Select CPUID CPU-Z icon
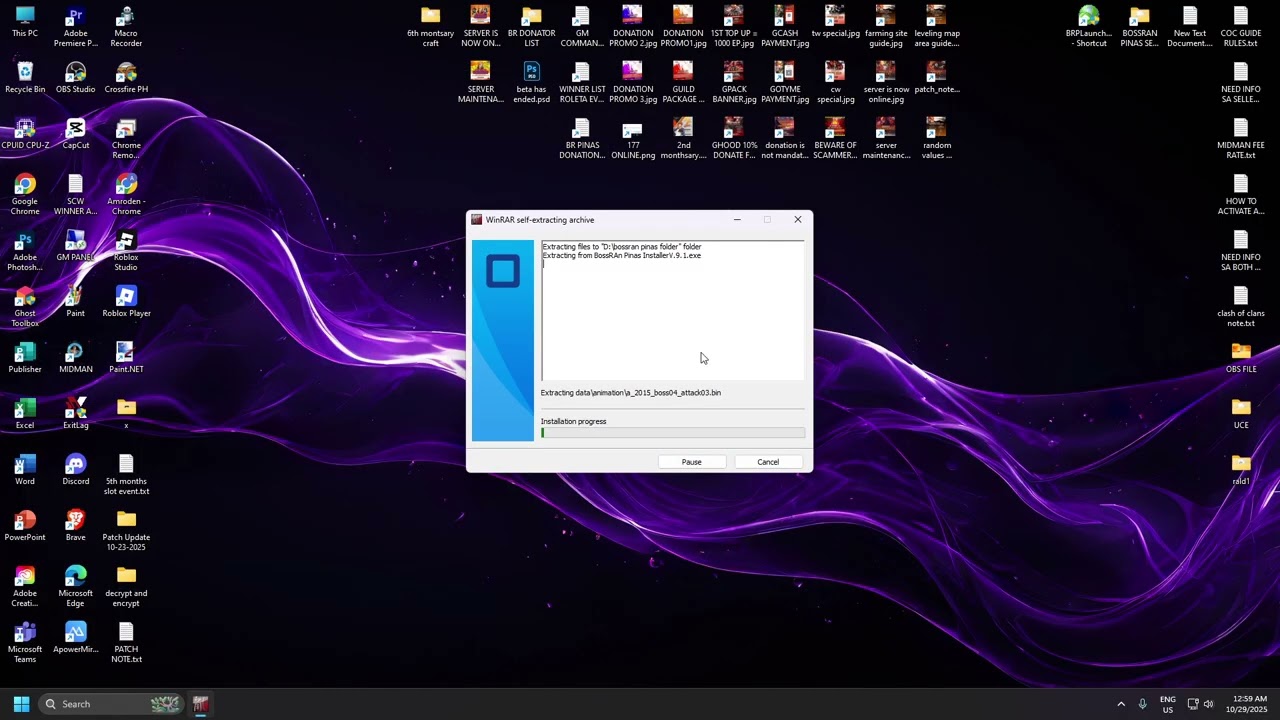1280x720 pixels. coord(25,134)
